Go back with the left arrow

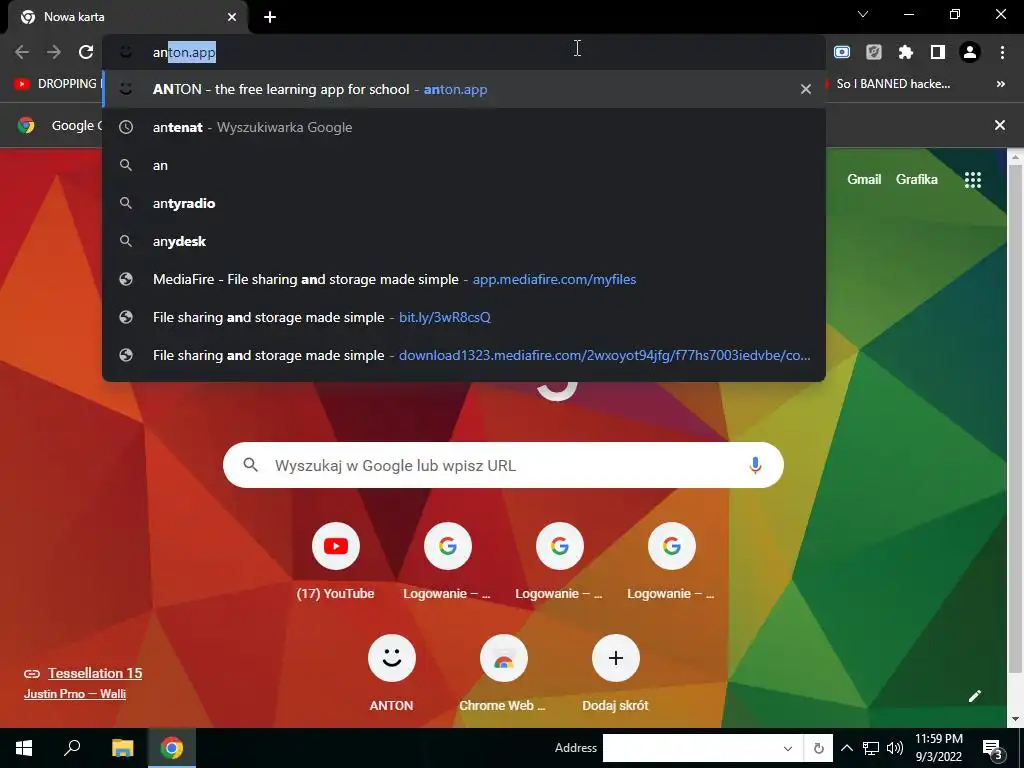(22, 52)
